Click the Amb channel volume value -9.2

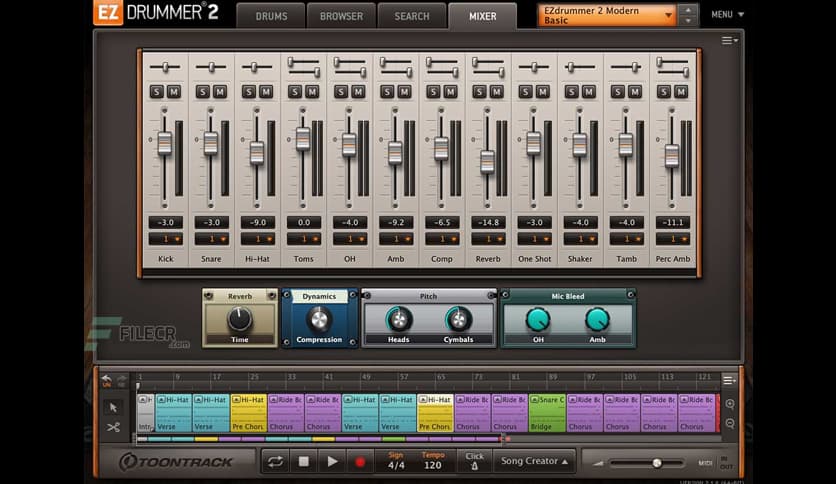[396, 222]
